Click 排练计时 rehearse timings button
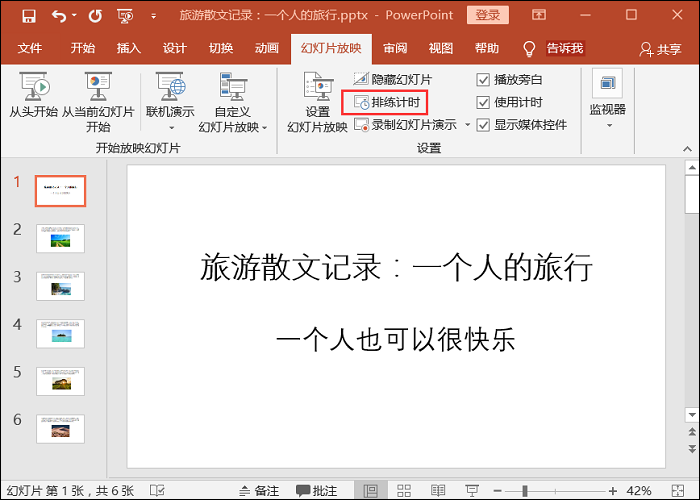This screenshot has width=700, height=500. point(385,102)
